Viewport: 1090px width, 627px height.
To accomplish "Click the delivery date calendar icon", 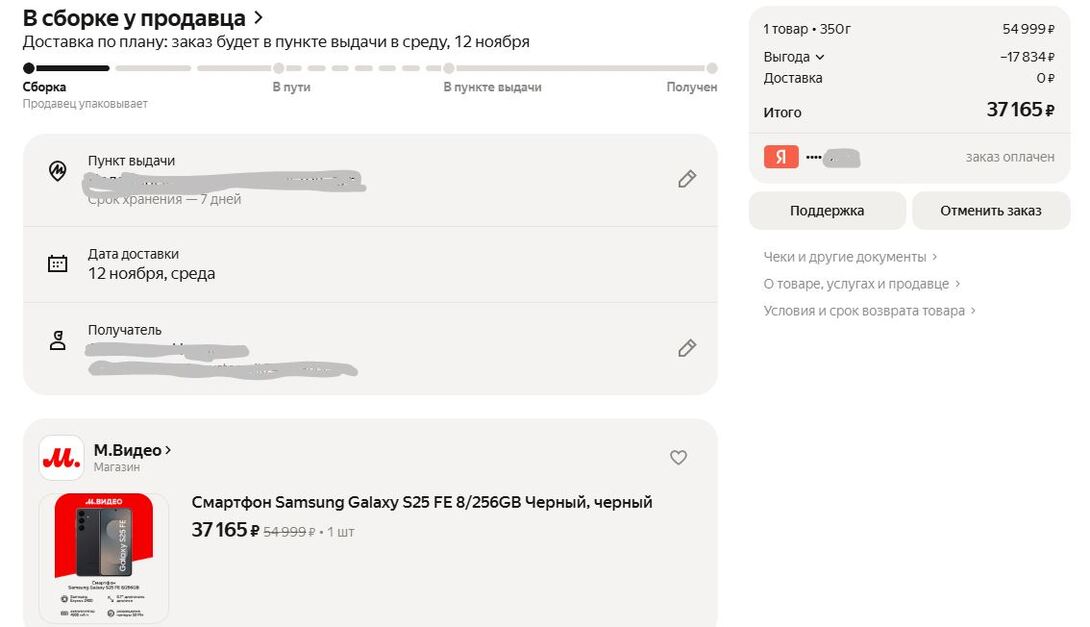I will (x=58, y=264).
